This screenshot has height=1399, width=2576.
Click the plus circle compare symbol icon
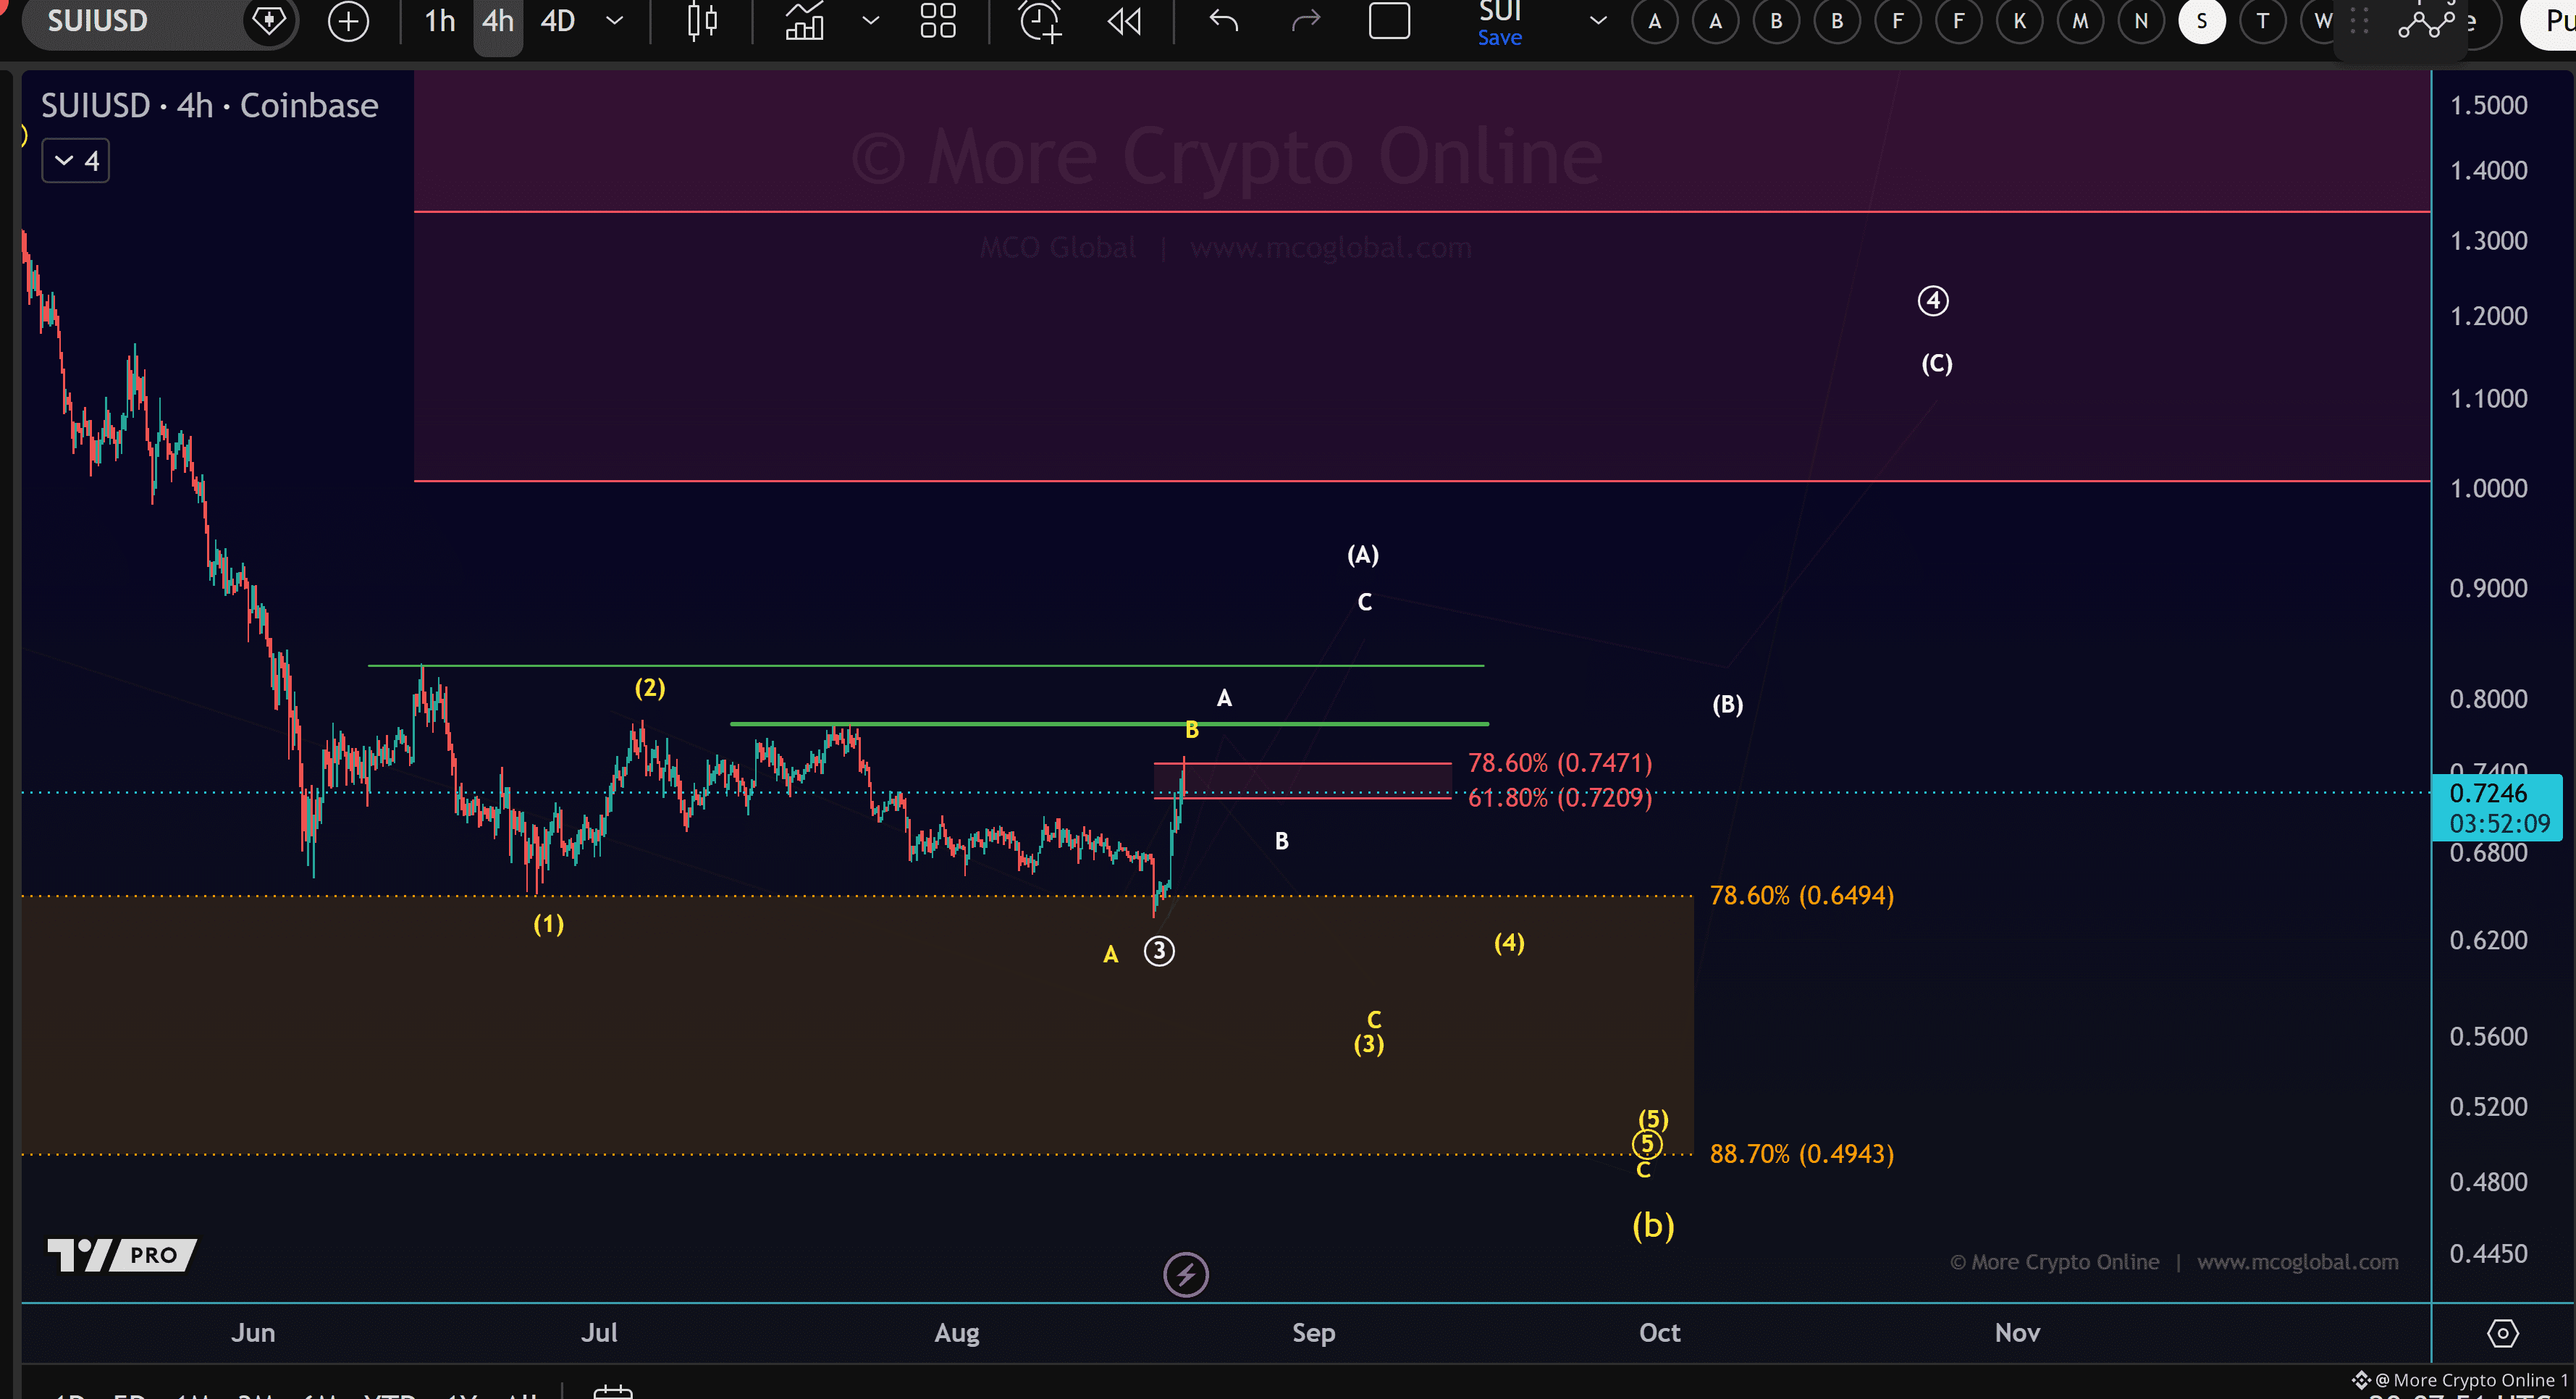pos(348,21)
